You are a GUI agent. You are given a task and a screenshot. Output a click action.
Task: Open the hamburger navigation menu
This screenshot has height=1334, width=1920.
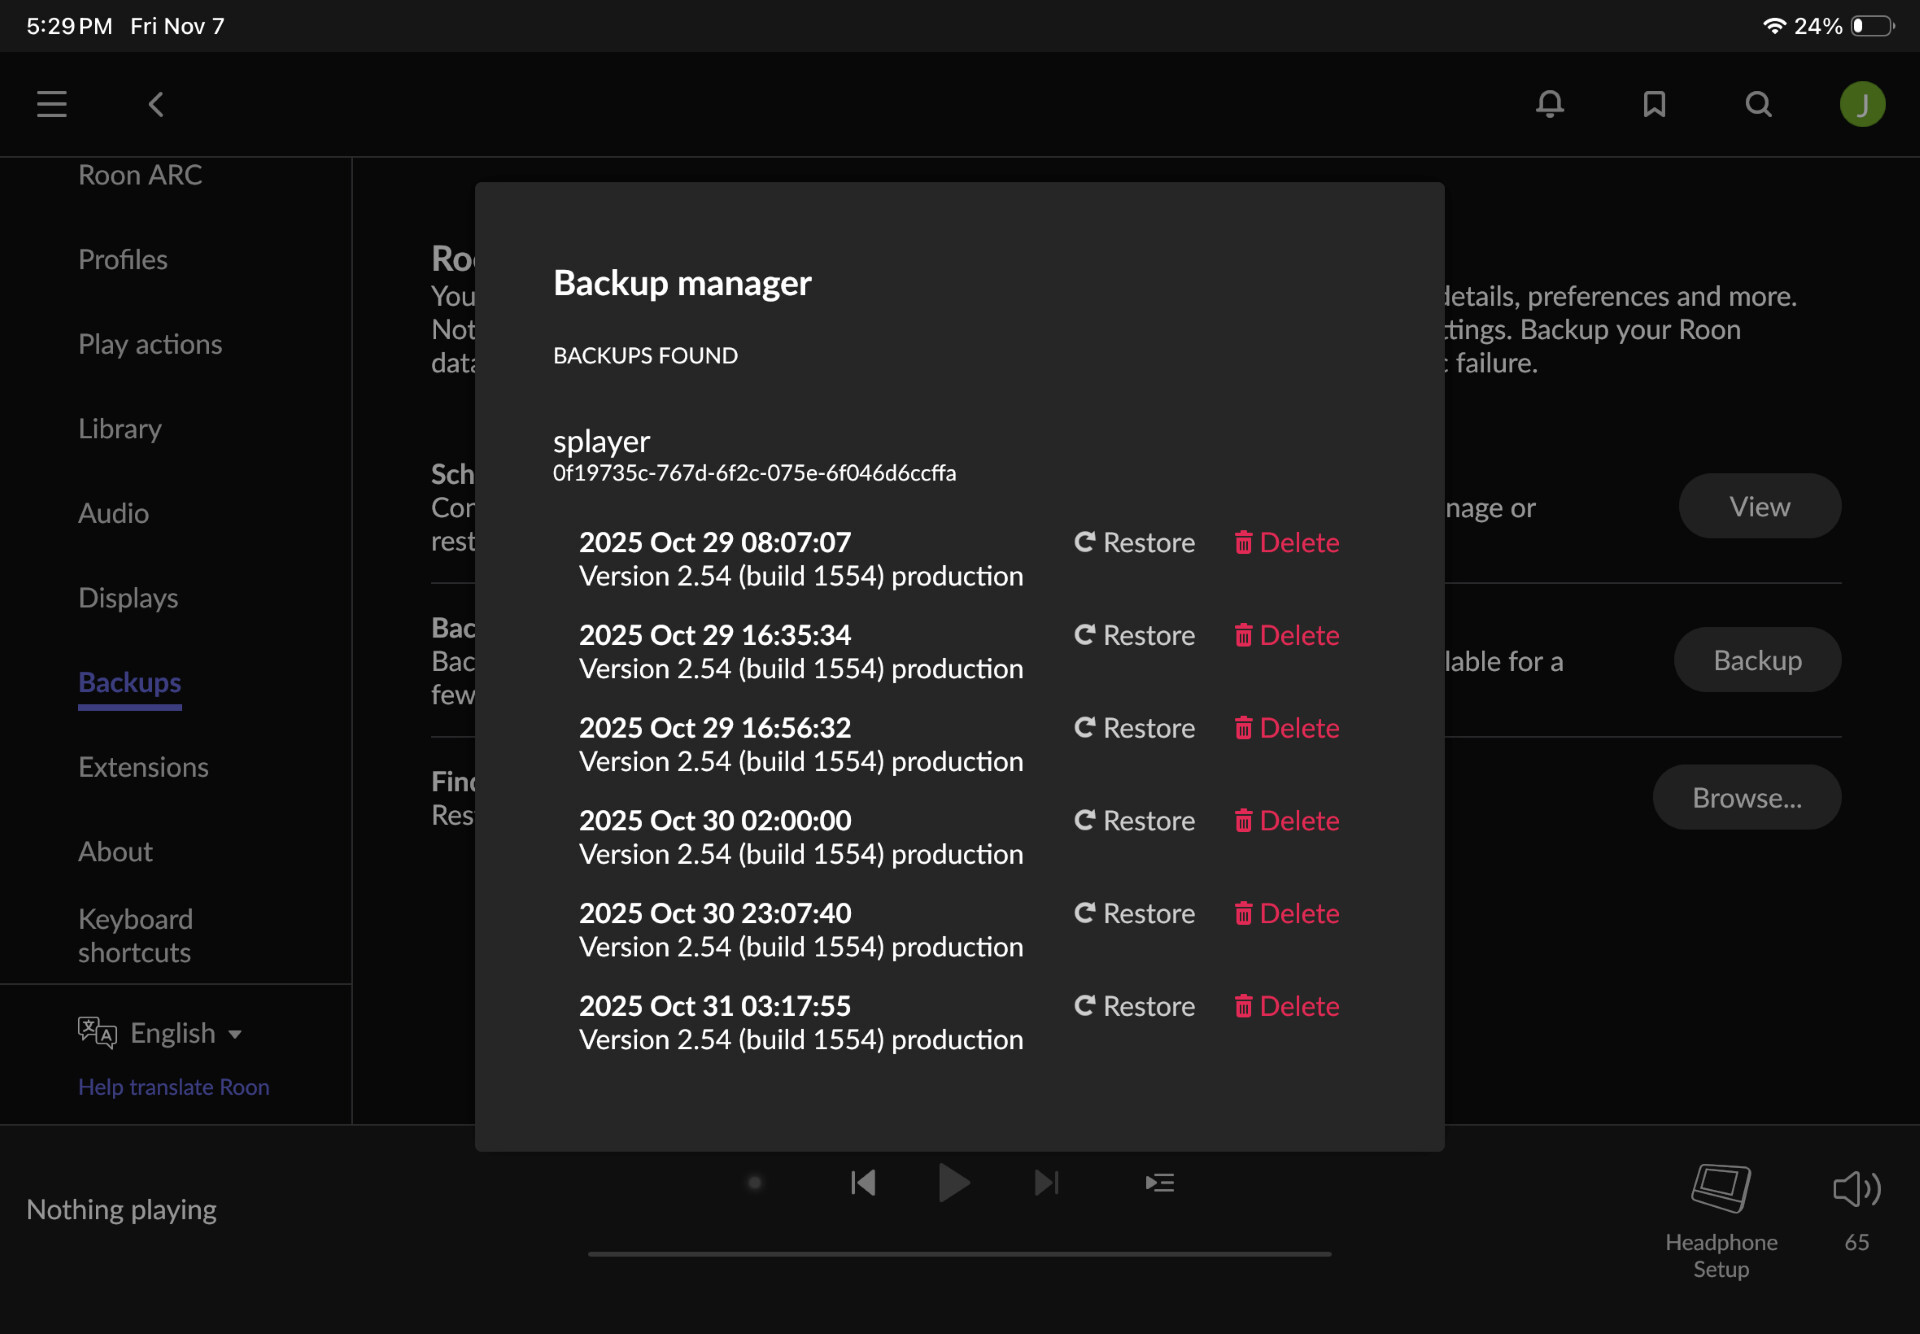click(x=52, y=104)
